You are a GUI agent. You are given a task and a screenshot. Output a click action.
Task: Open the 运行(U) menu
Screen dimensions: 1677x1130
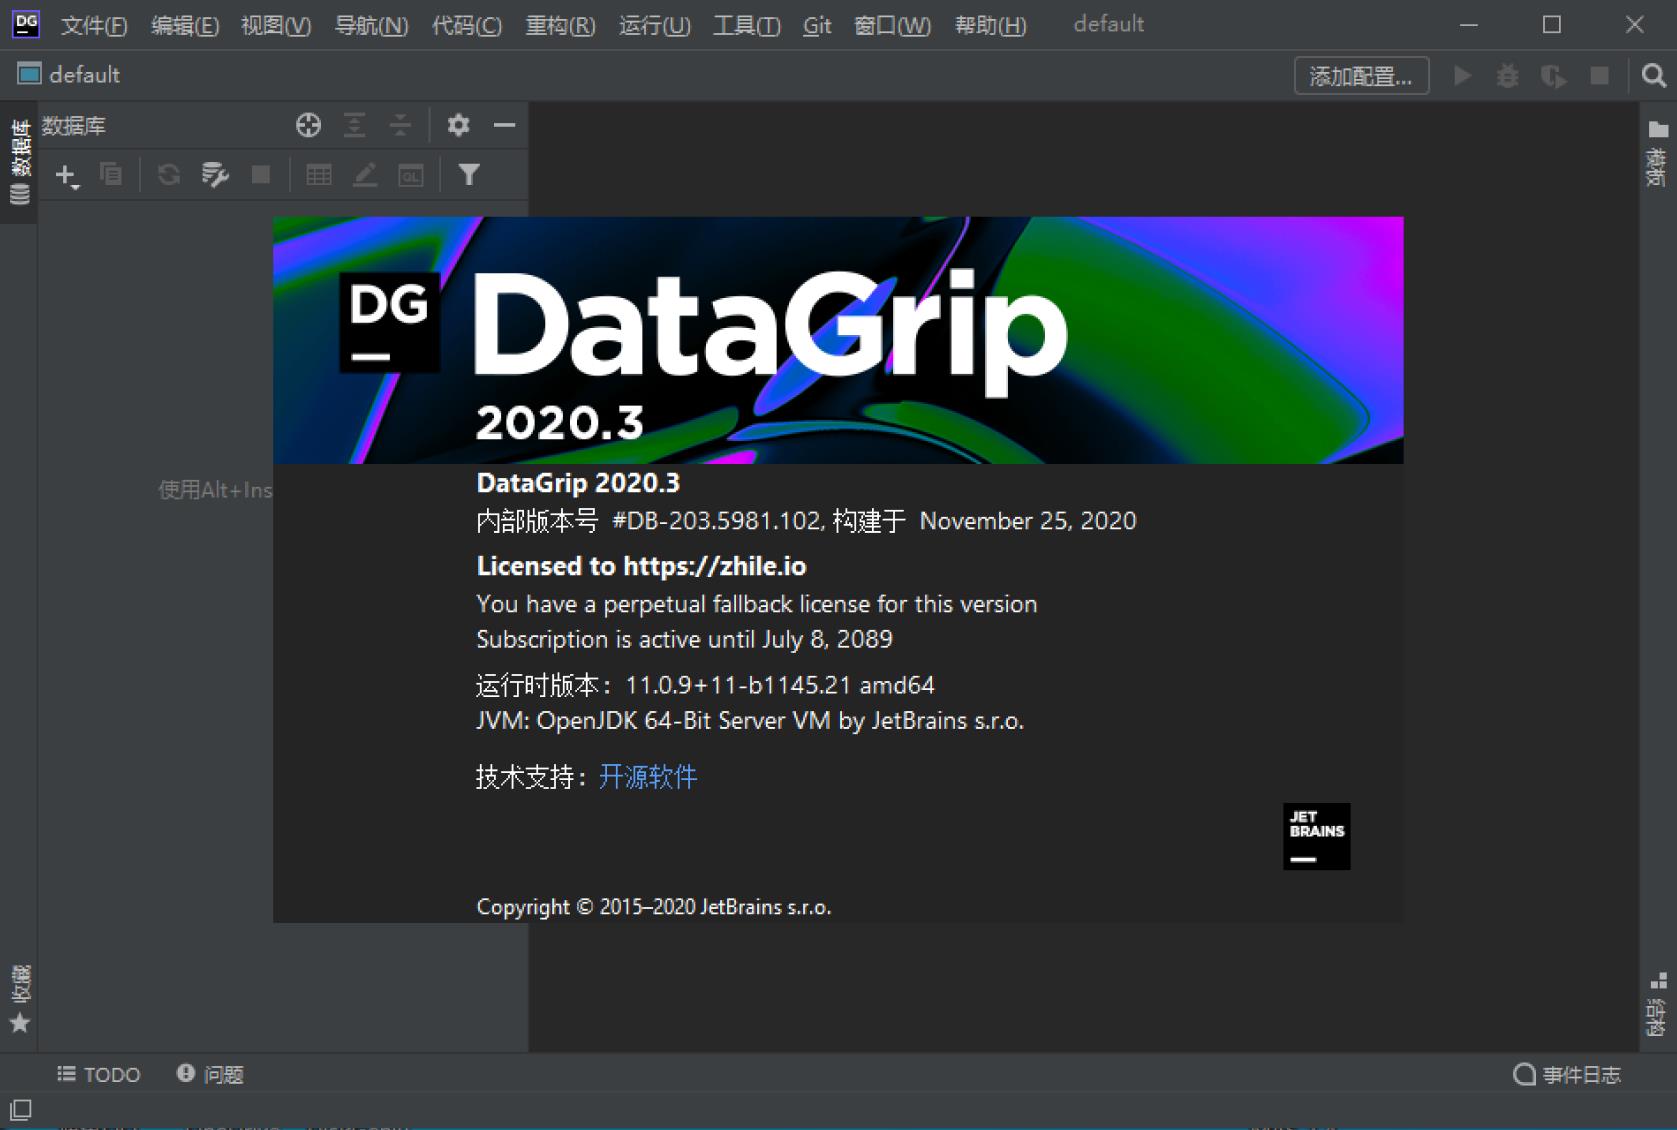point(655,25)
